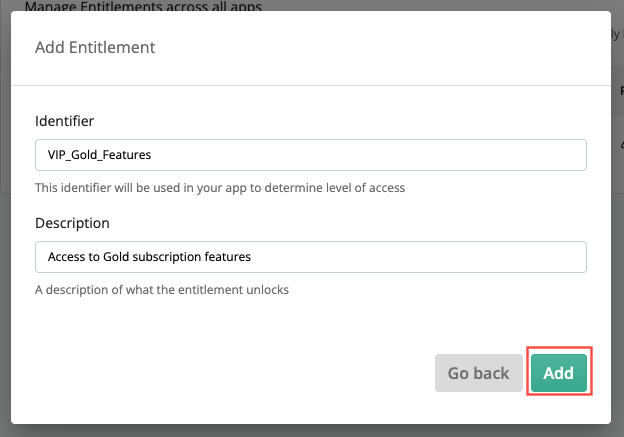Image resolution: width=624 pixels, height=437 pixels.
Task: Click the helper text about what entitlement unlocks
Action: pyautogui.click(x=162, y=289)
